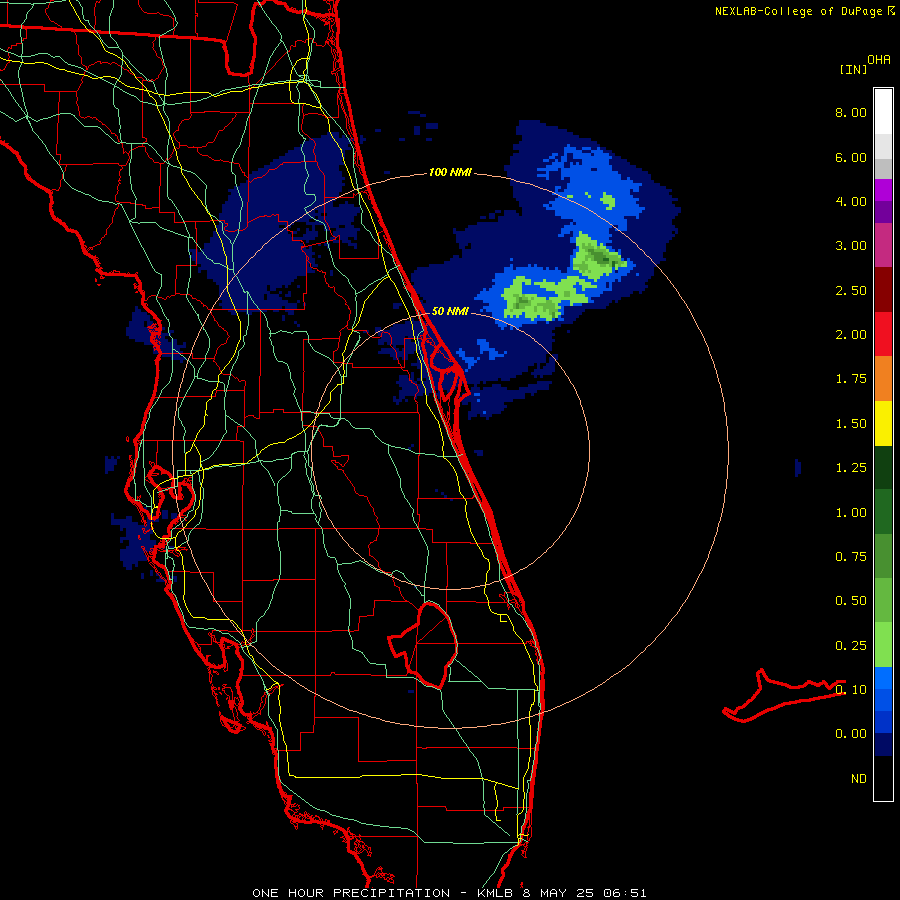
Task: Click the 1.00 legend value
Action: (851, 513)
